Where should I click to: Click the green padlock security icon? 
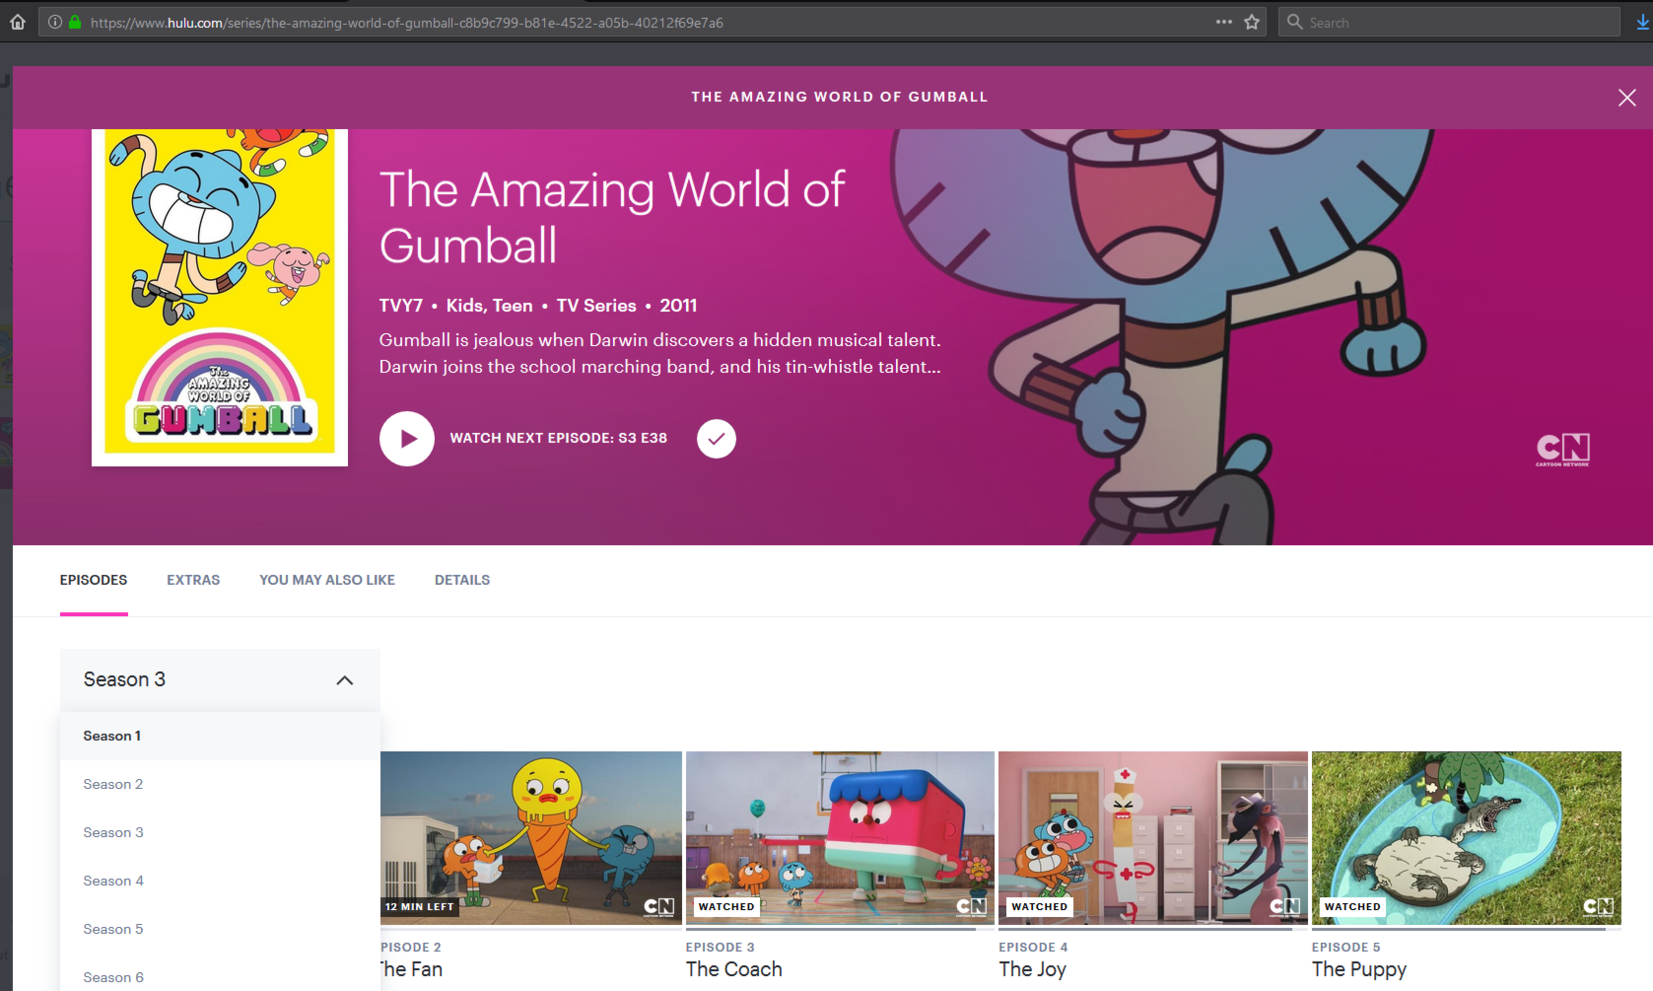75,22
